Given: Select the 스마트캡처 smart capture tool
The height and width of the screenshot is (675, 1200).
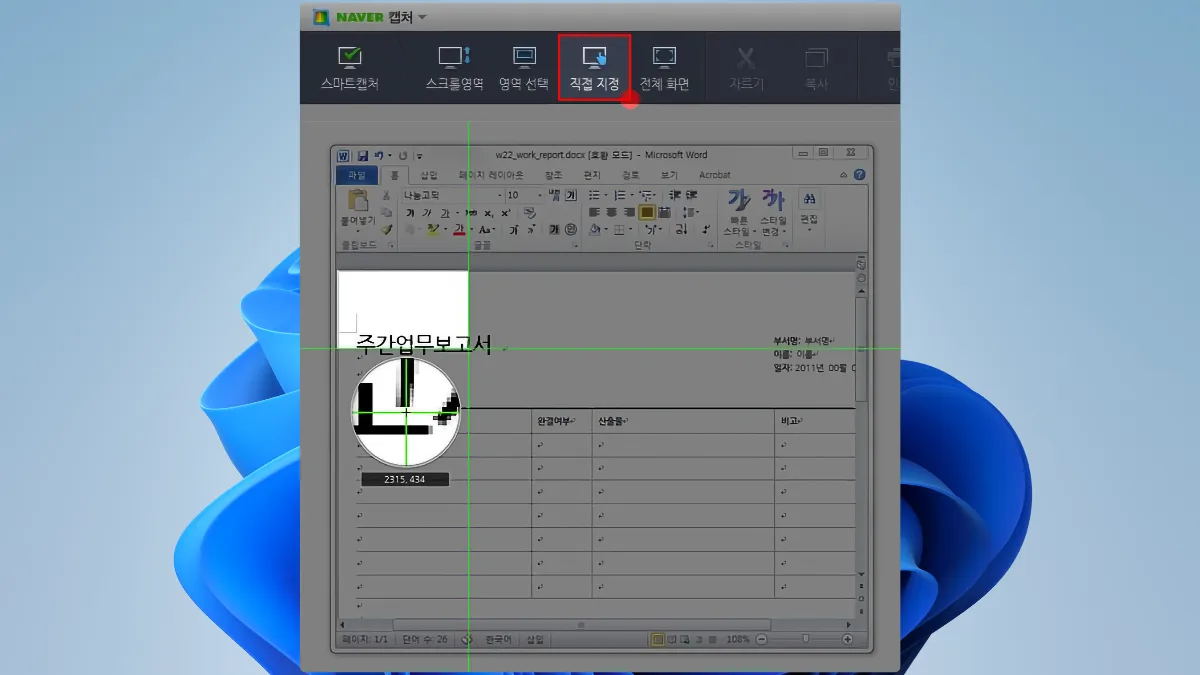Looking at the screenshot, I should pos(349,65).
